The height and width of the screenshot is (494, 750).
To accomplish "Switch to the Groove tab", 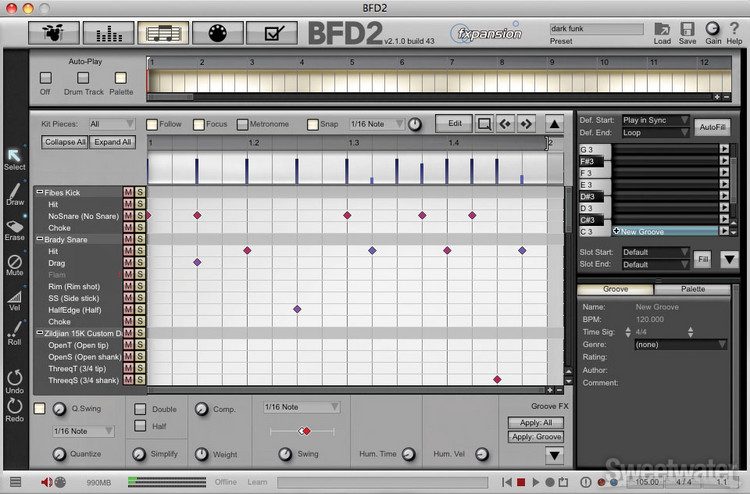I will pos(616,289).
